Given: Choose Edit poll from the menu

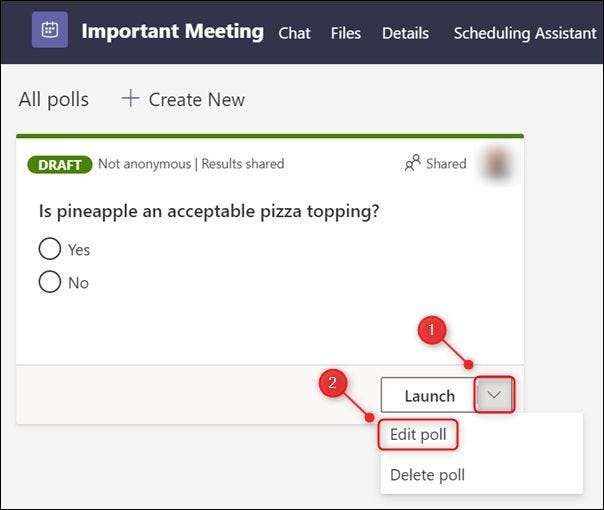Looking at the screenshot, I should pyautogui.click(x=419, y=435).
